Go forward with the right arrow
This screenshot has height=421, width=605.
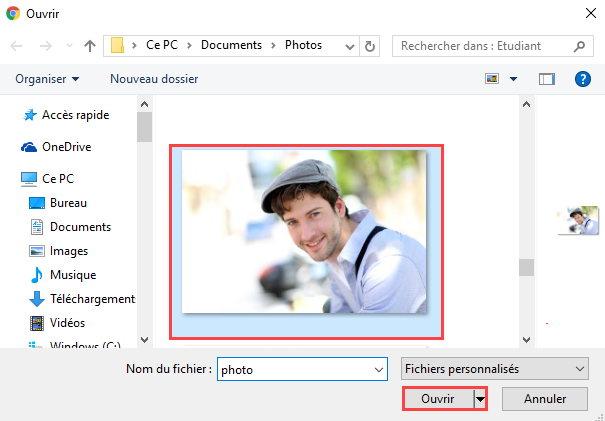click(46, 46)
